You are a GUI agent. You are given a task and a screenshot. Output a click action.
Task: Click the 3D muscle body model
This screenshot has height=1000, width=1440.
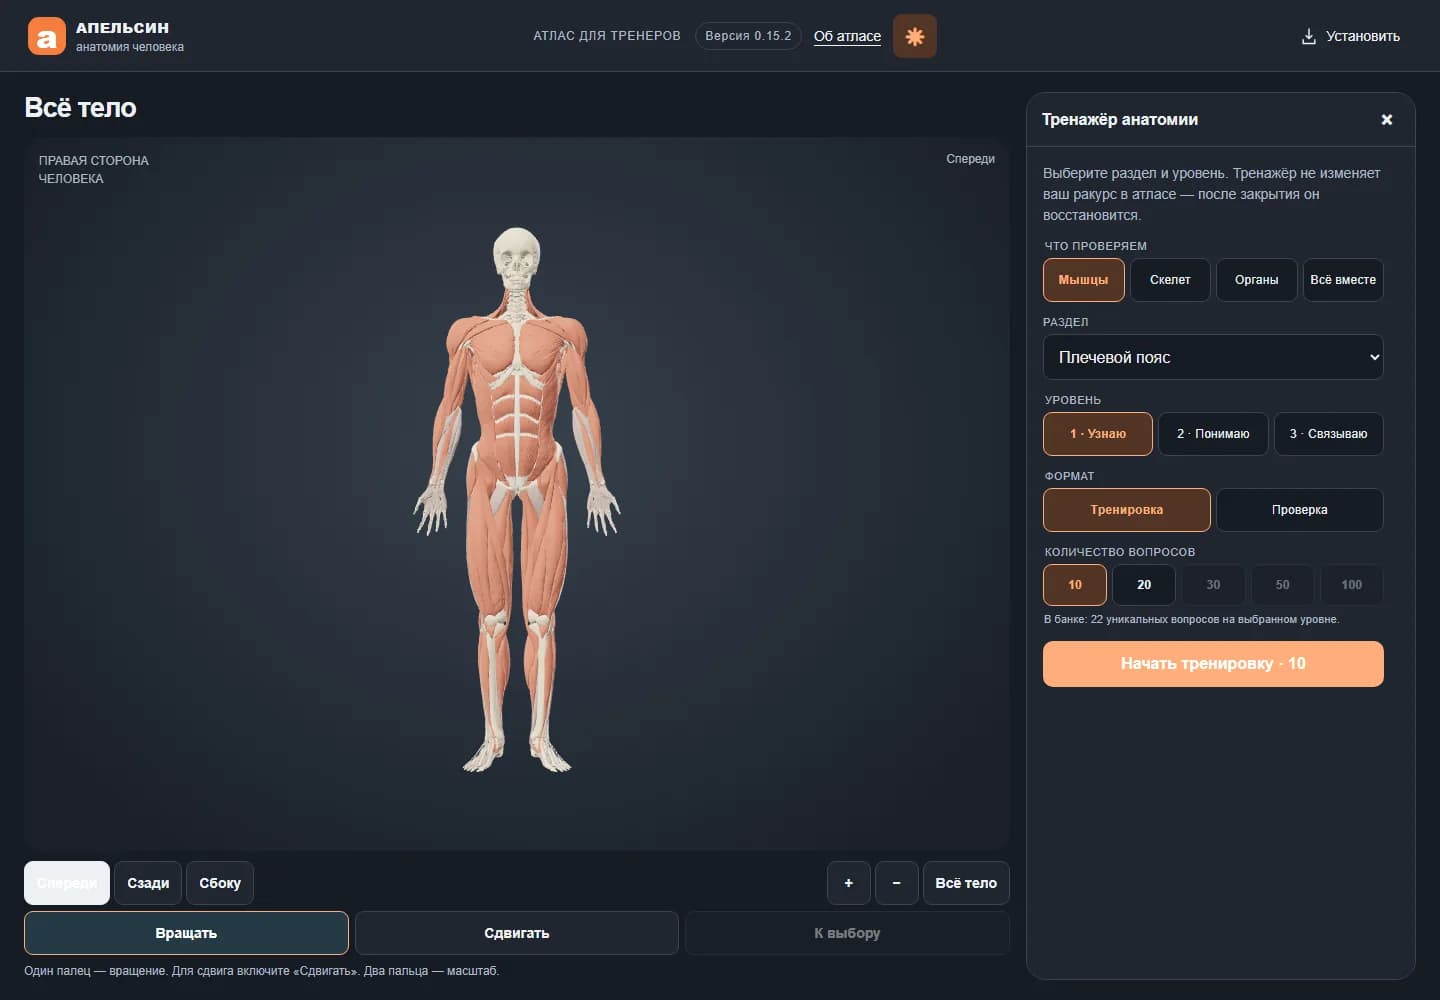tap(517, 500)
